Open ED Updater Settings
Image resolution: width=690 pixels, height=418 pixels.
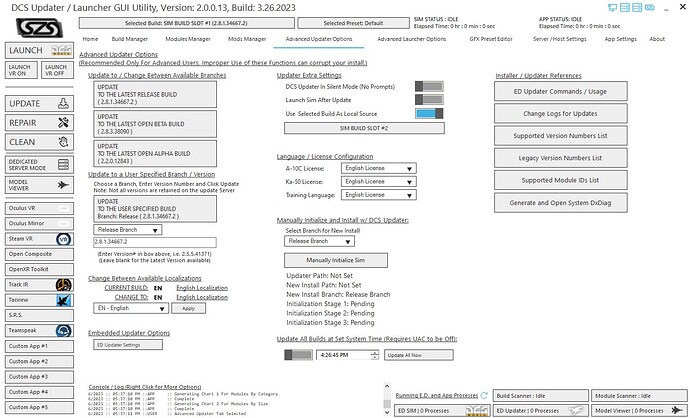(128, 345)
